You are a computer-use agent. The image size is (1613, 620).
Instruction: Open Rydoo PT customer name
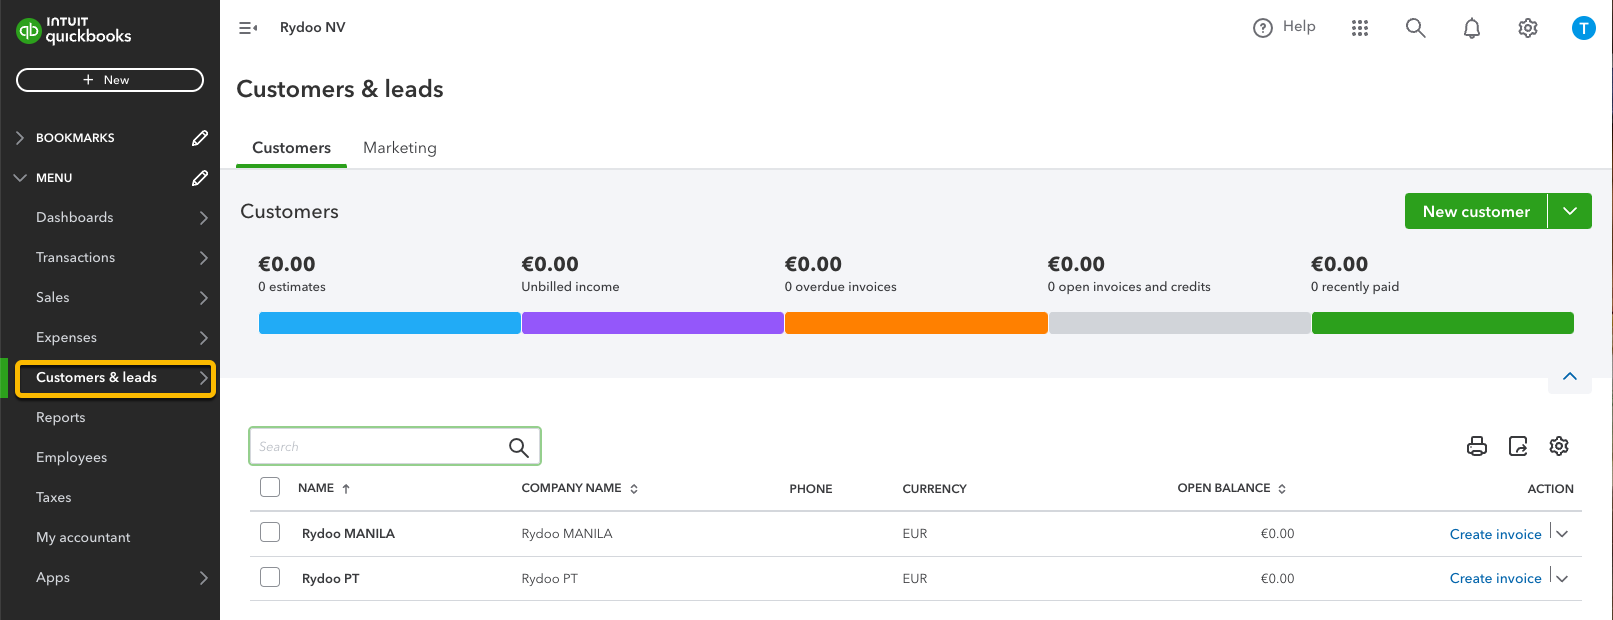[331, 579]
